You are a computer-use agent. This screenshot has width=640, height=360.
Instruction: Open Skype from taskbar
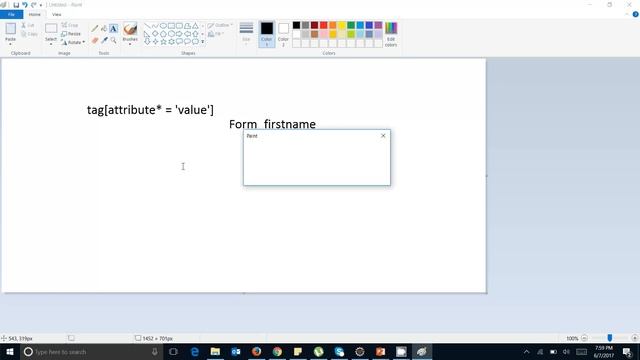(x=339, y=351)
